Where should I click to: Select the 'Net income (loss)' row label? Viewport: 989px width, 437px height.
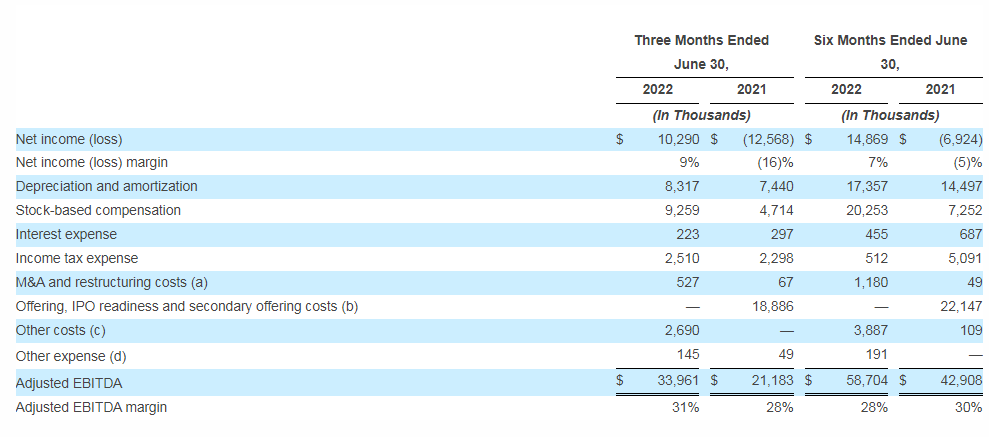pyautogui.click(x=69, y=139)
